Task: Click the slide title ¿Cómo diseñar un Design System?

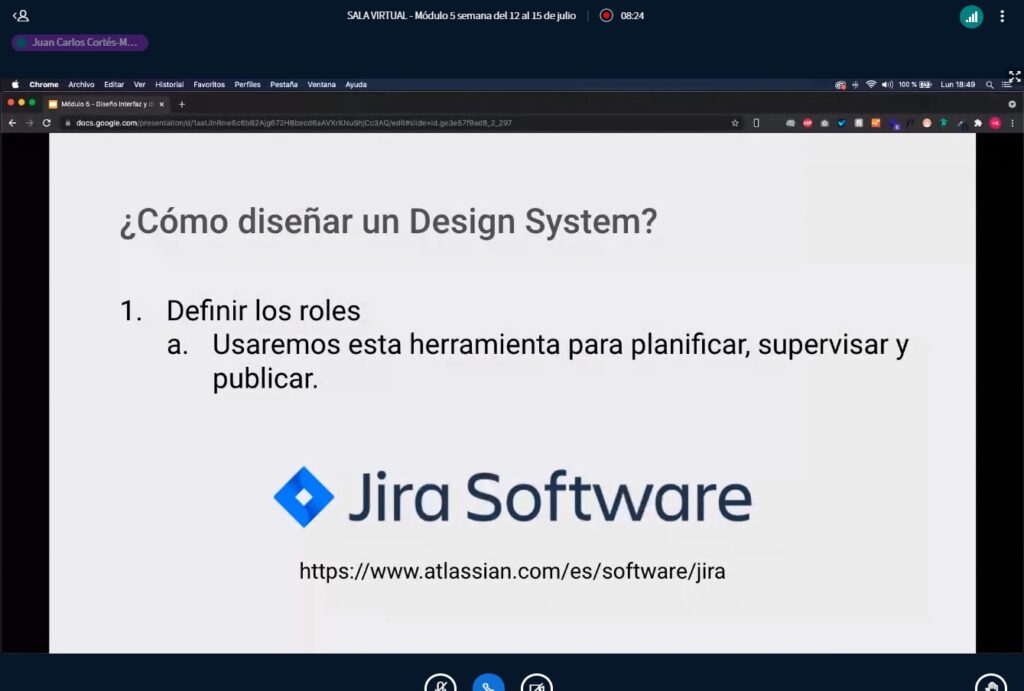Action: (388, 221)
